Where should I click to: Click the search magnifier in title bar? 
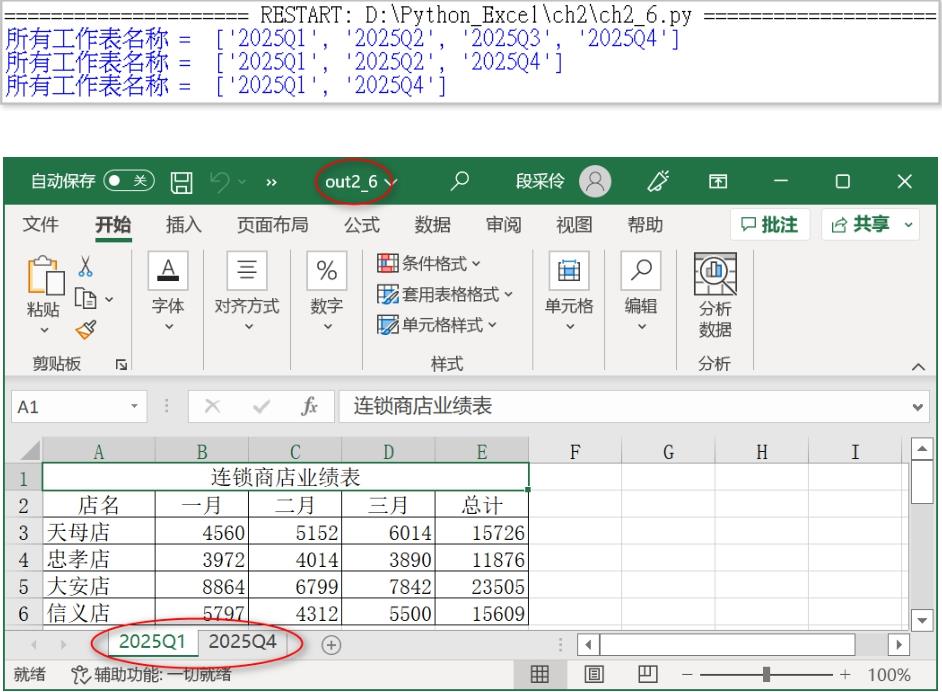click(460, 182)
